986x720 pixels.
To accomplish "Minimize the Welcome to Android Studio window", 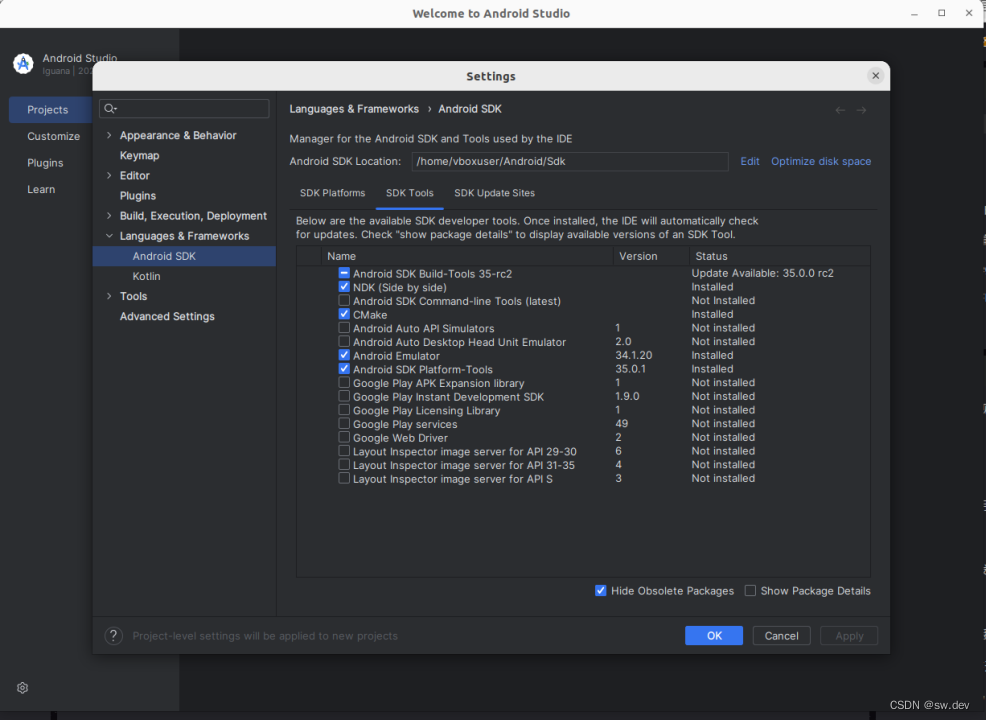I will click(x=914, y=13).
